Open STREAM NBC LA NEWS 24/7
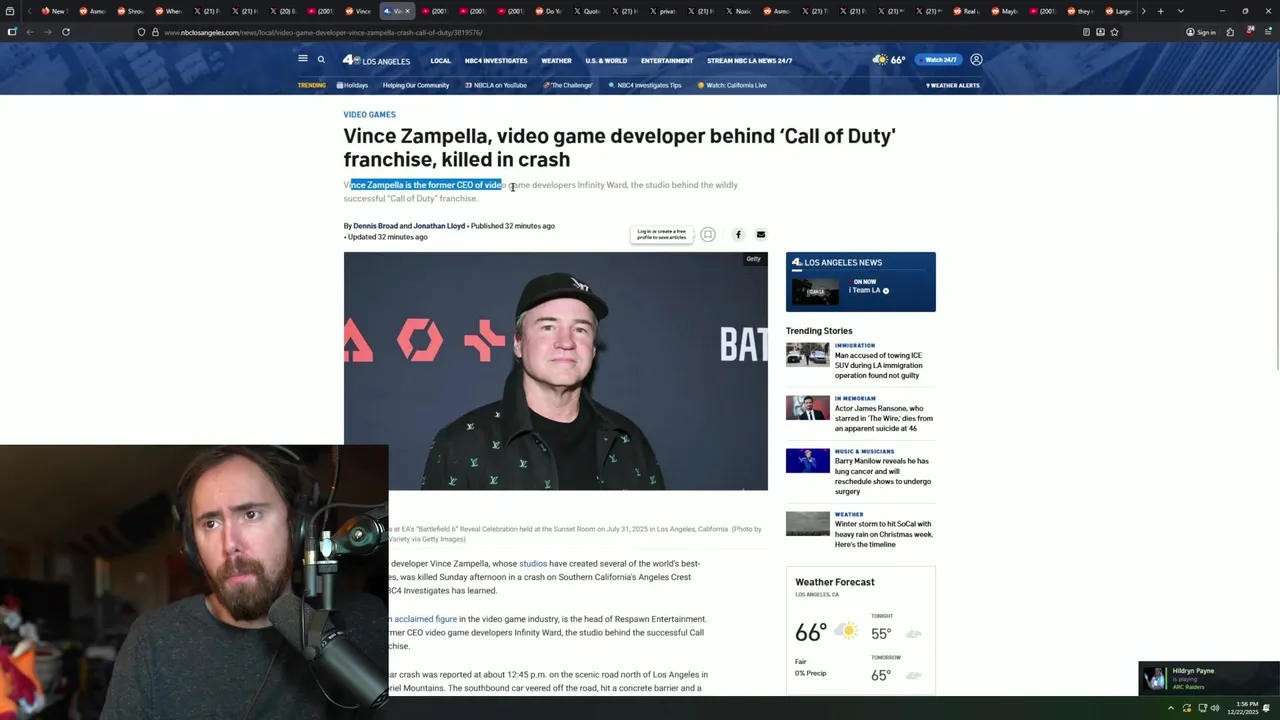Viewport: 1280px width, 720px height. pos(749,60)
